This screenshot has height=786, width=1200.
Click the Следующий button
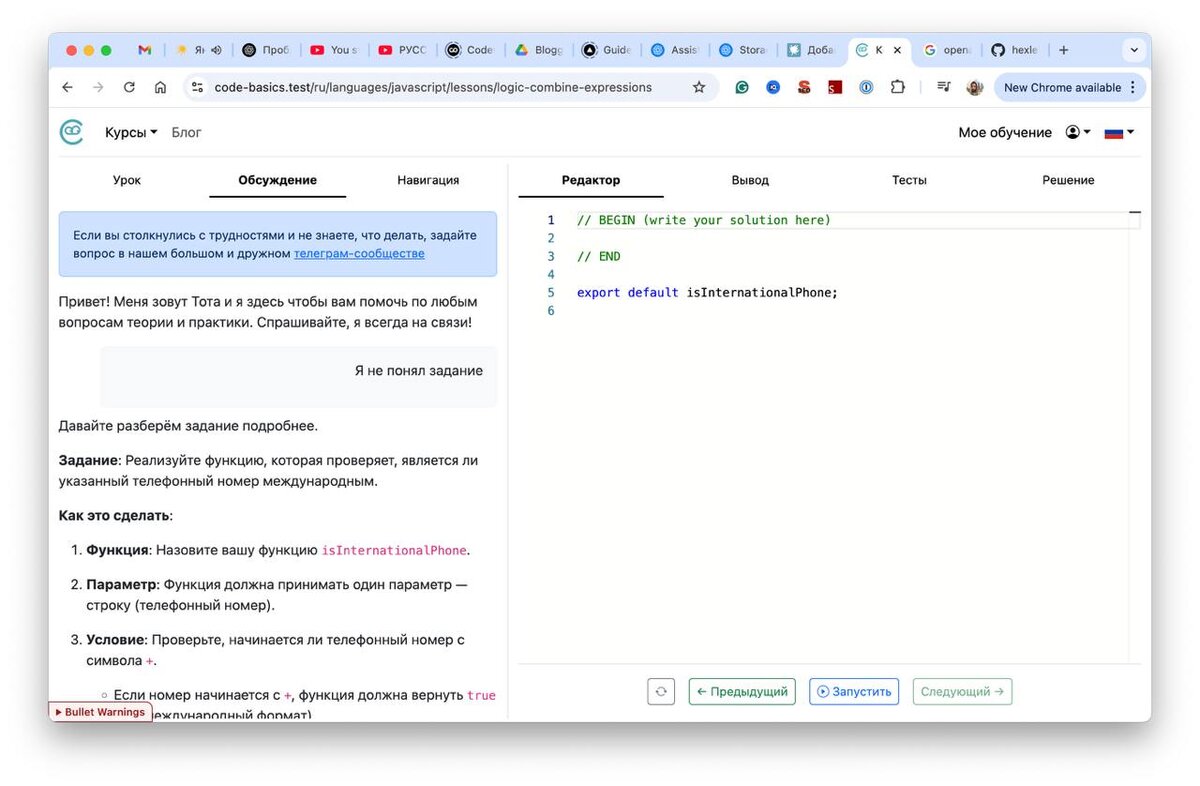(962, 691)
